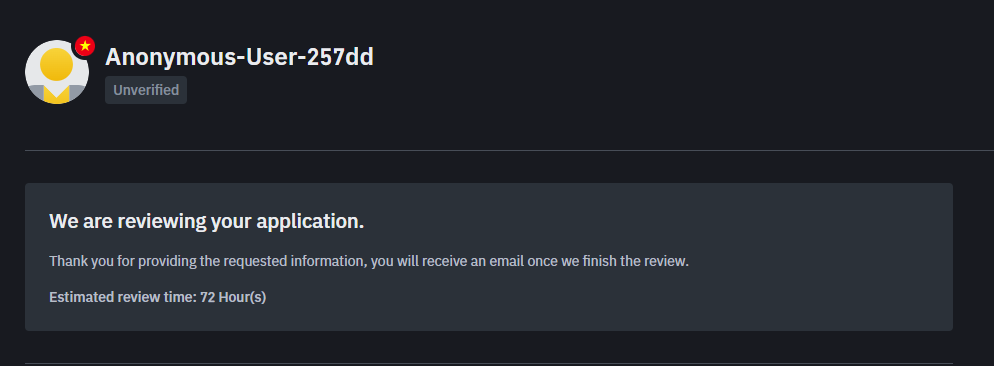994x366 pixels.
Task: Click the divider line under the profile header
Action: click(509, 150)
